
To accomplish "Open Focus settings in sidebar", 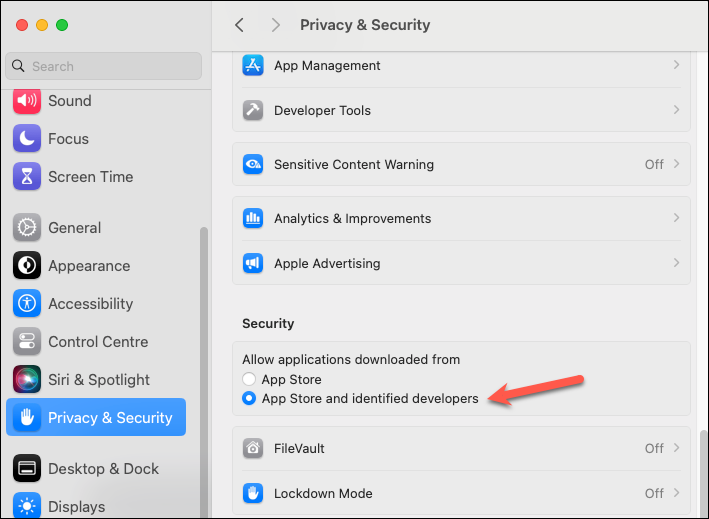I will [68, 139].
